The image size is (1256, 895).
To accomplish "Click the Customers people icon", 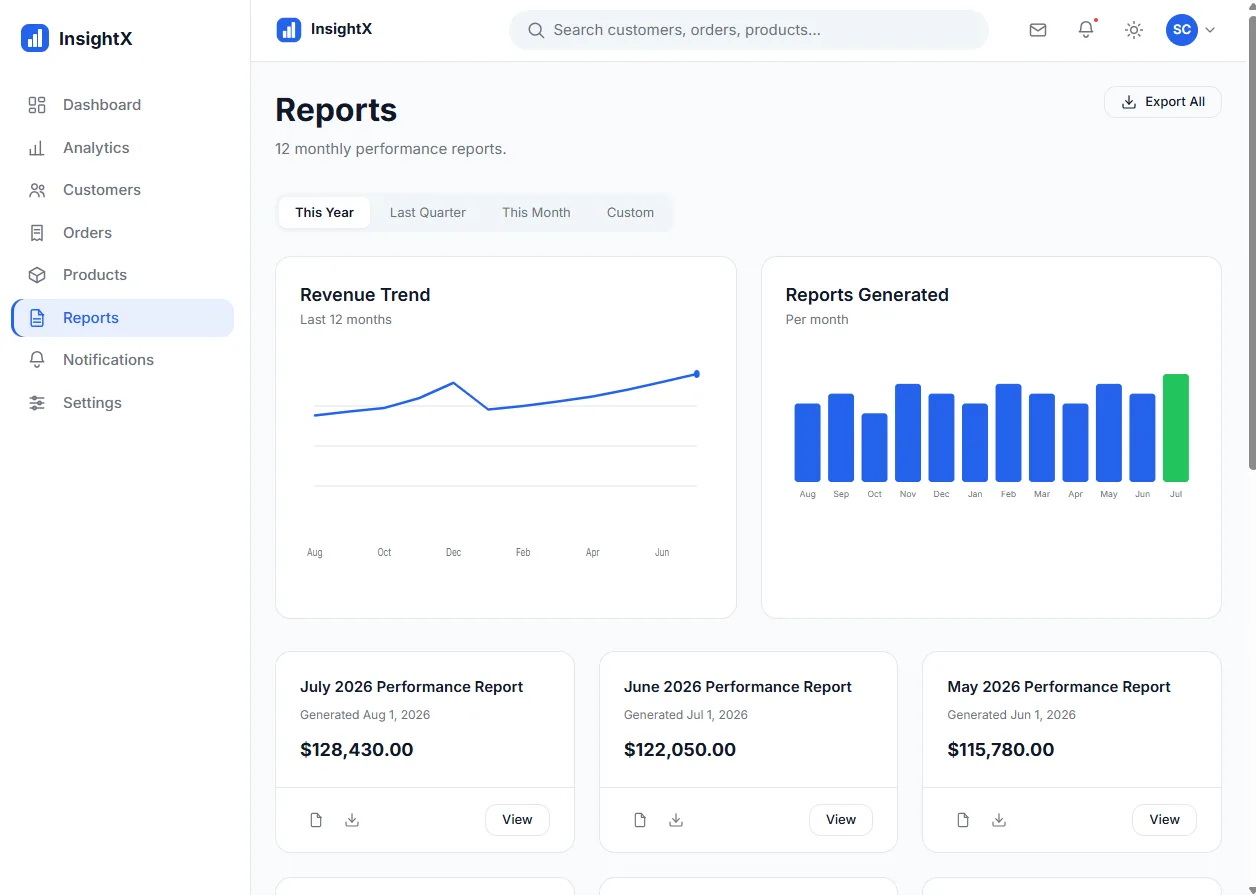I will pos(37,190).
